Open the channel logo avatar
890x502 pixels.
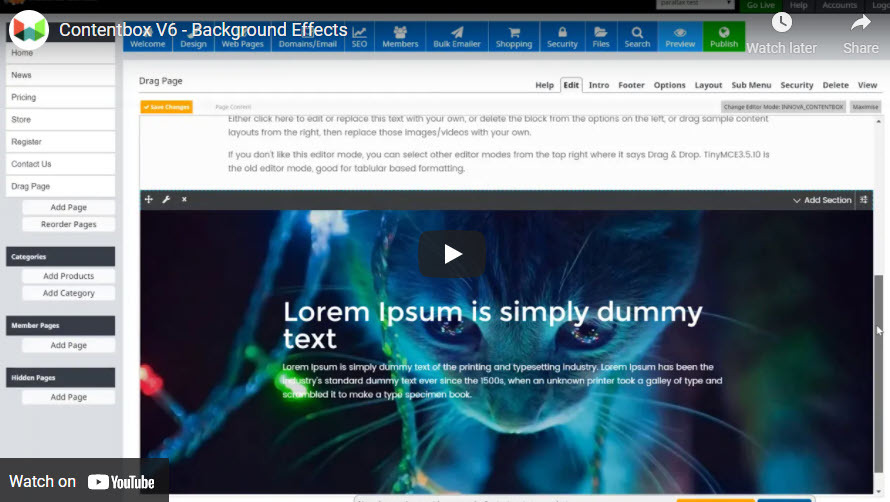coord(29,28)
